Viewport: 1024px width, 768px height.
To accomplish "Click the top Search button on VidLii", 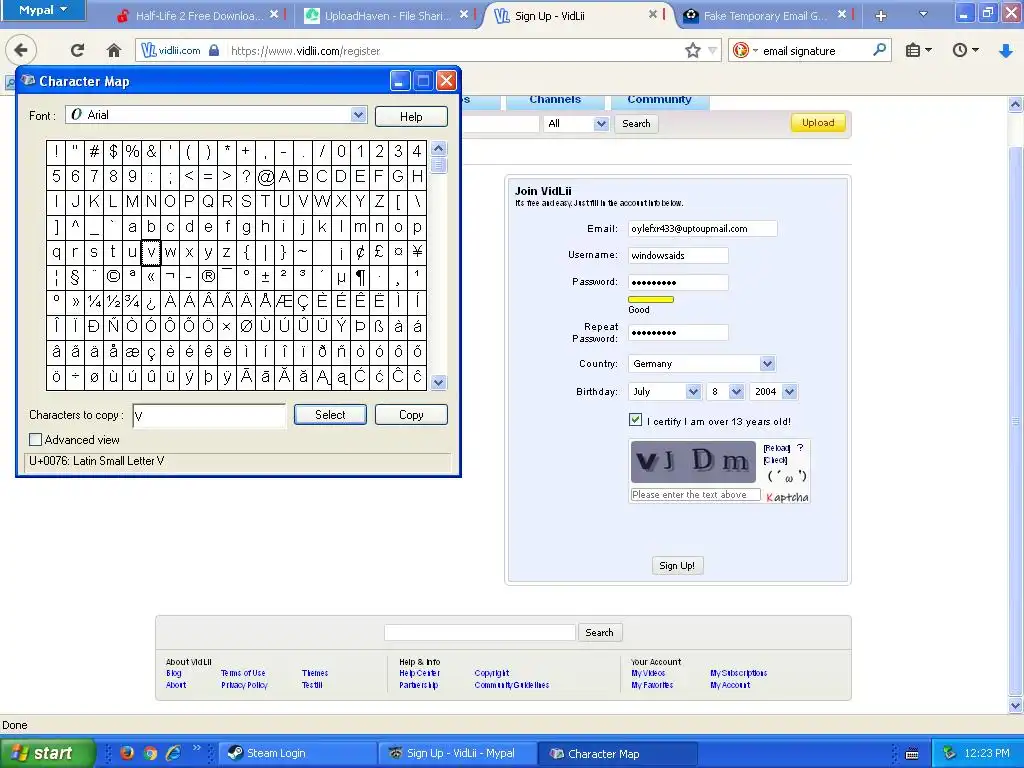I will pos(635,123).
